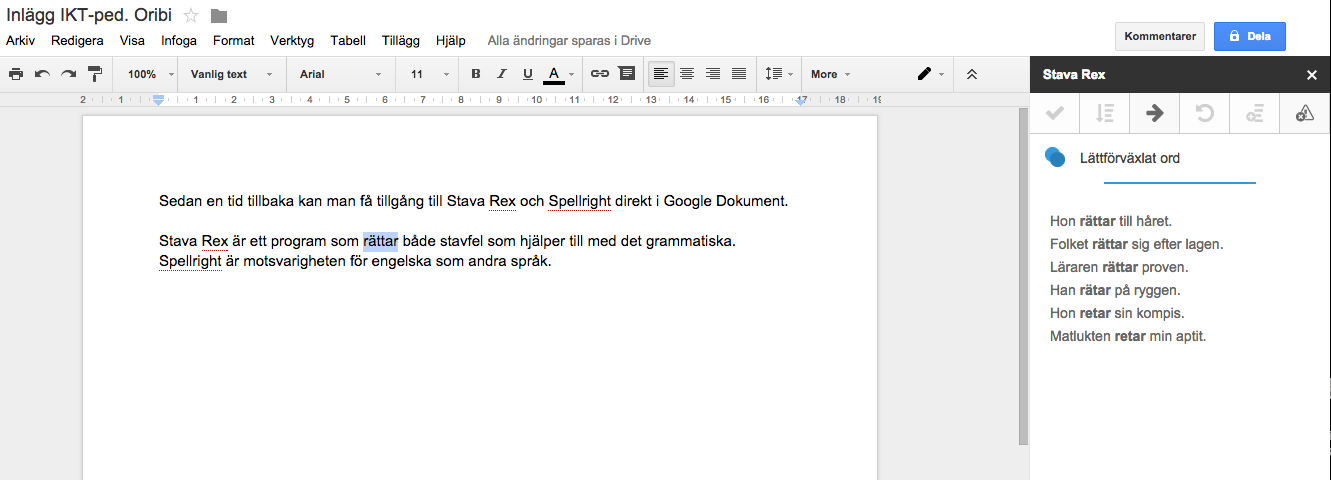Image resolution: width=1331 pixels, height=480 pixels.
Task: Toggle bold formatting
Action: 476,74
